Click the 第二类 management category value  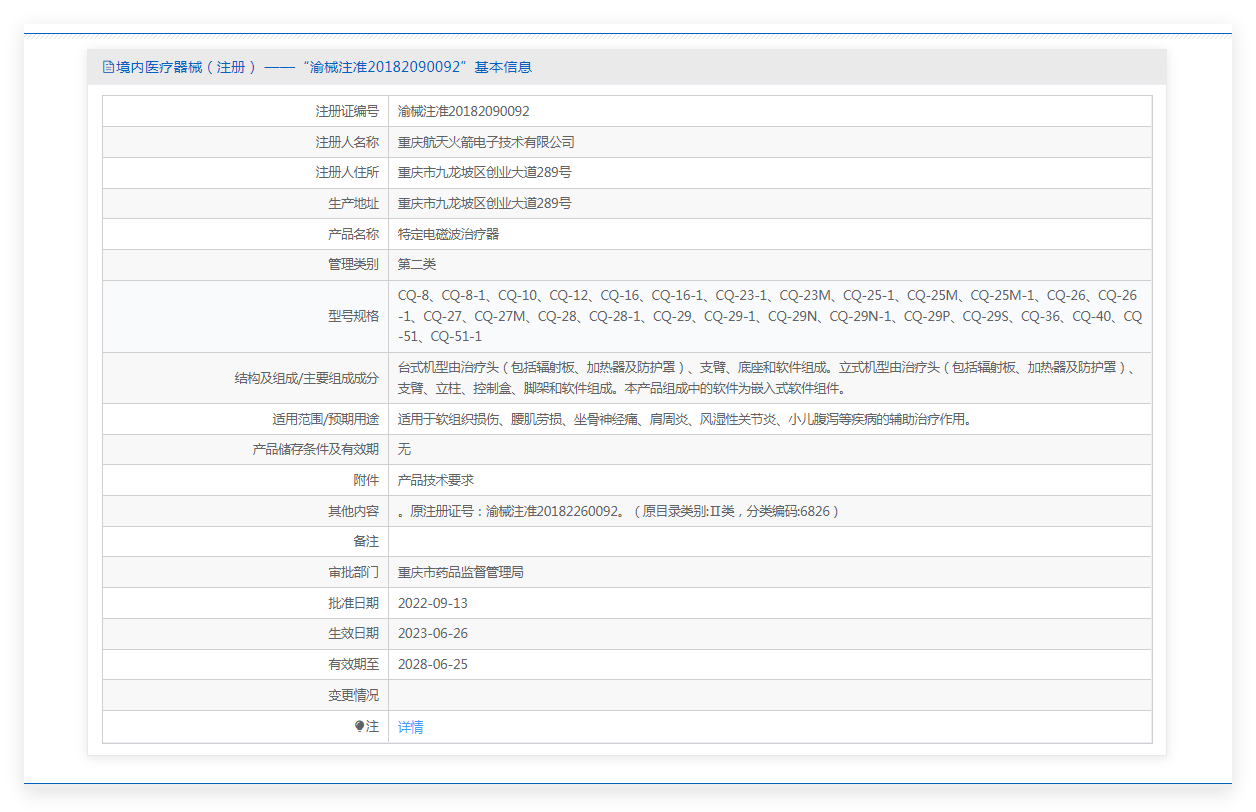click(417, 264)
